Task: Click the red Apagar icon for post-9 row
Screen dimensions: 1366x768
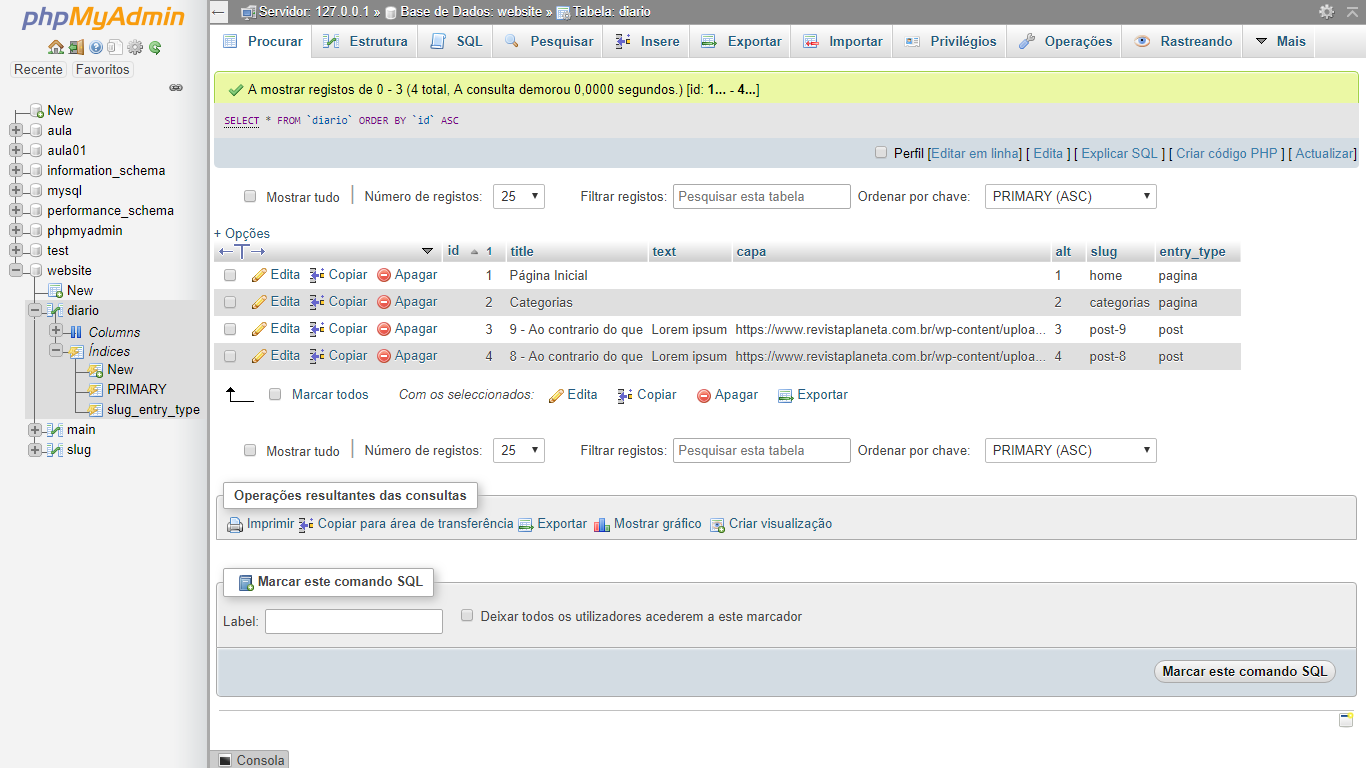Action: click(384, 329)
